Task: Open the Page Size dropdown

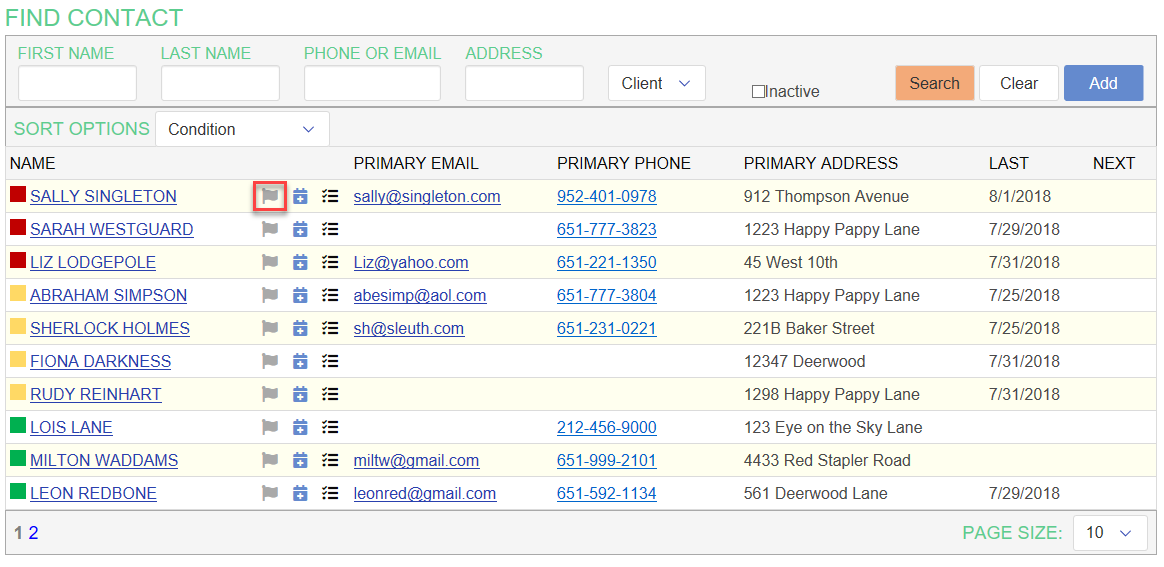Action: click(1109, 533)
